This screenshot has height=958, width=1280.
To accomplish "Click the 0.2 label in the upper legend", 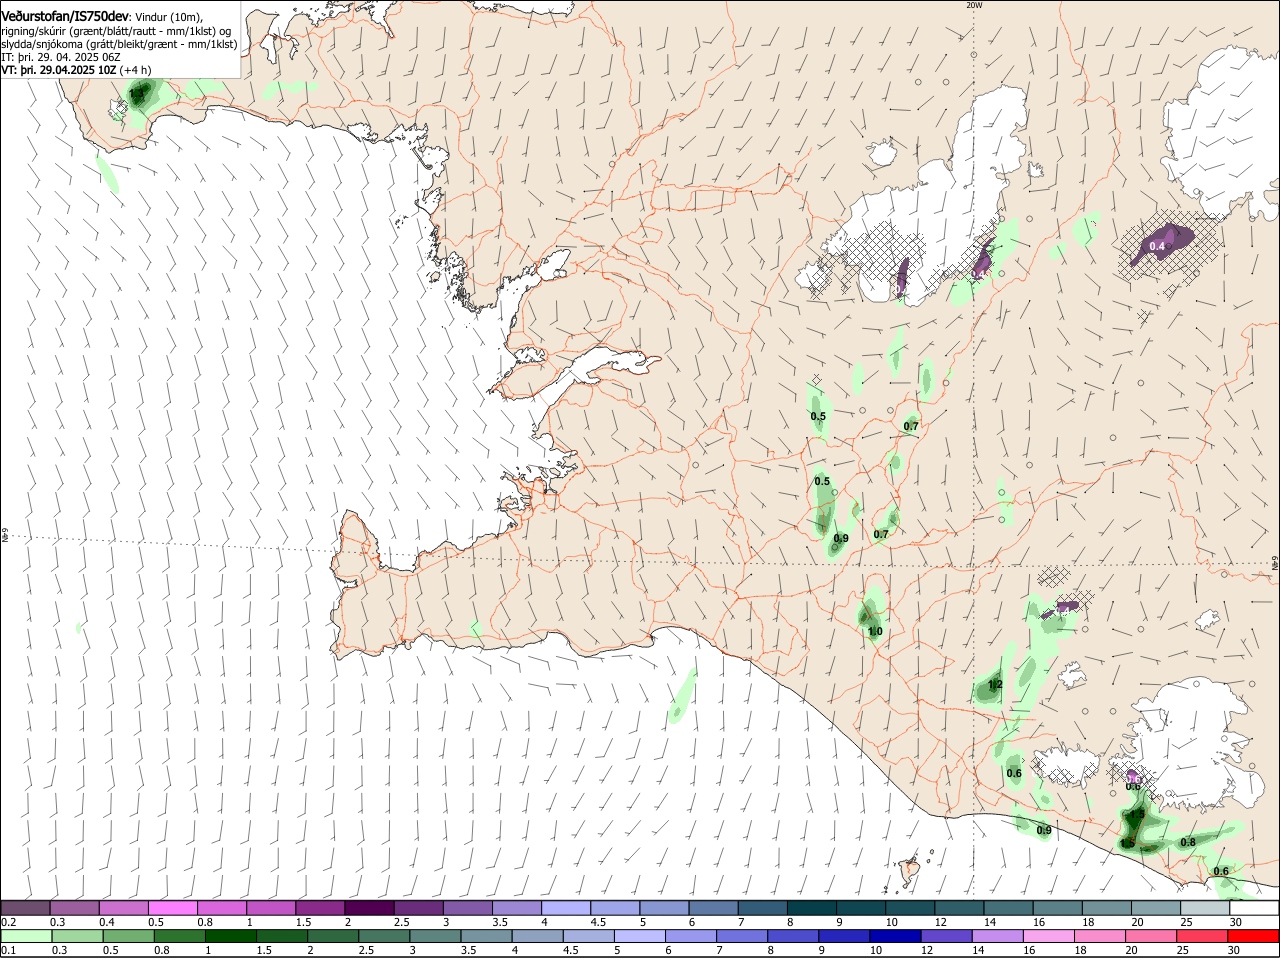I will coord(8,921).
